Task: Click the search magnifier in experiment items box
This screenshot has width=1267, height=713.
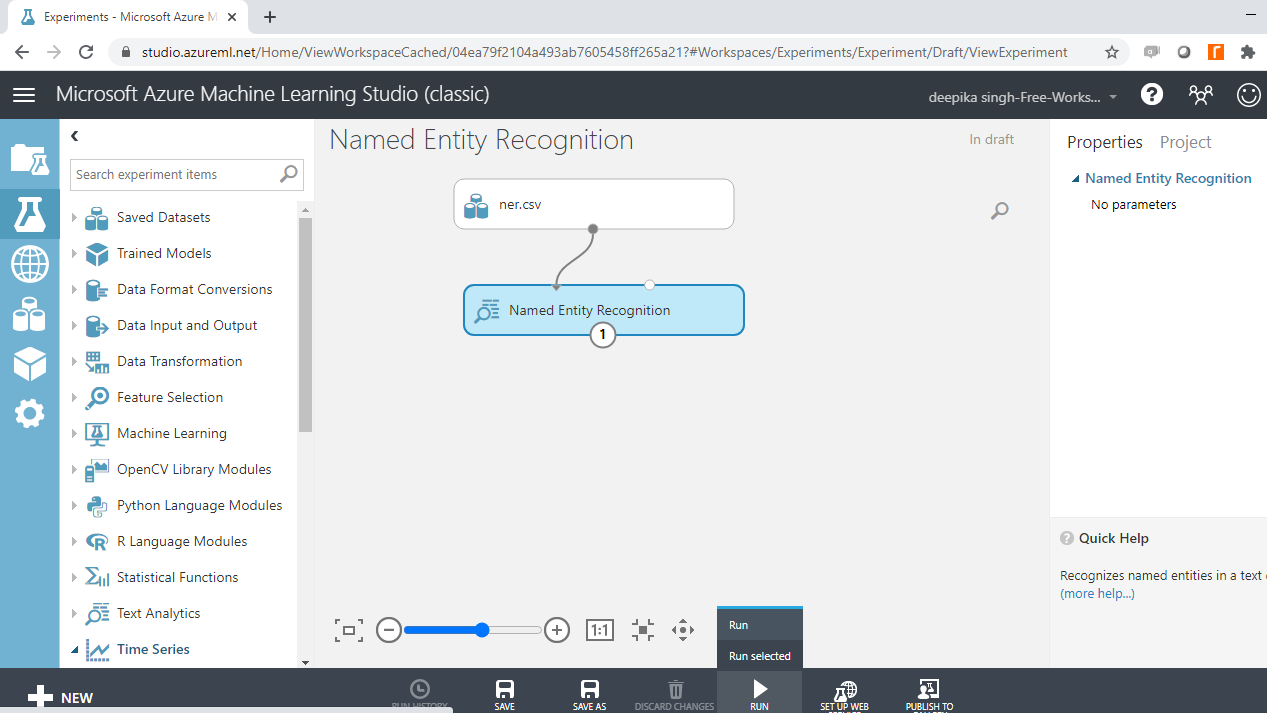Action: 289,174
